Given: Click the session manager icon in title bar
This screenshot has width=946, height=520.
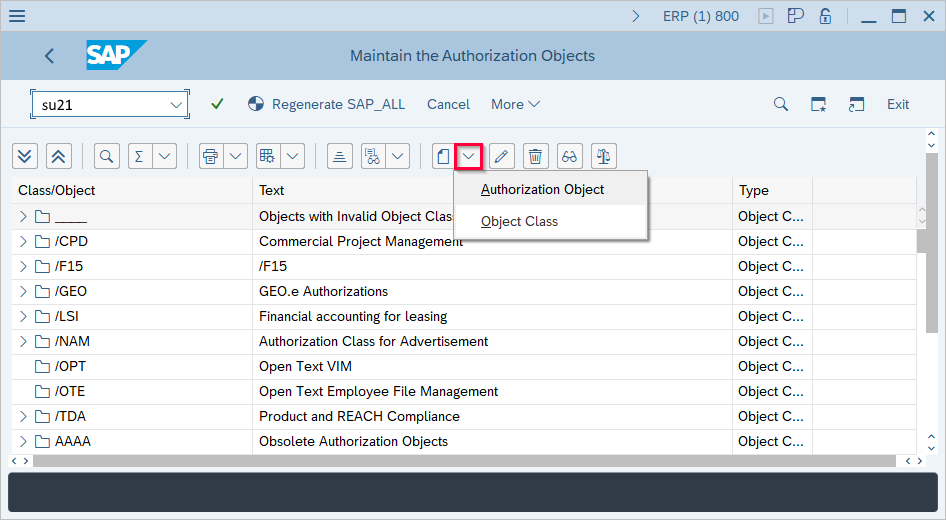Looking at the screenshot, I should point(796,16).
